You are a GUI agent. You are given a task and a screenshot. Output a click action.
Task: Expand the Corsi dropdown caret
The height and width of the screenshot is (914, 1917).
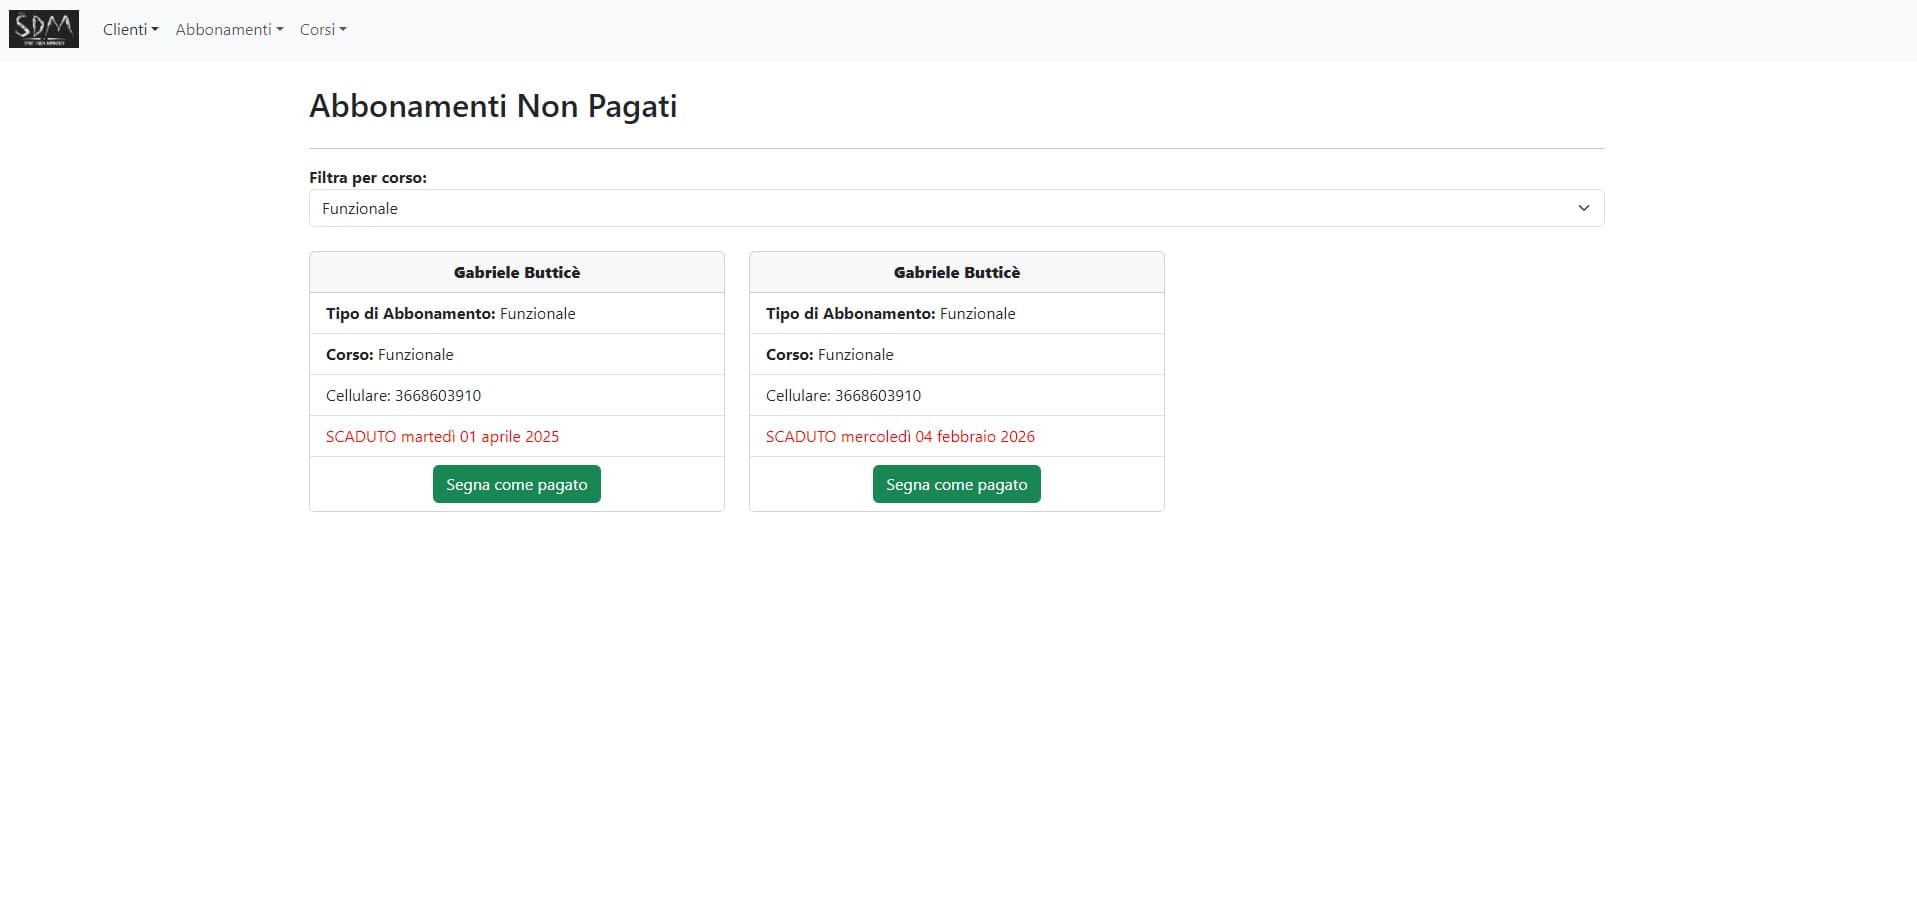pos(342,30)
